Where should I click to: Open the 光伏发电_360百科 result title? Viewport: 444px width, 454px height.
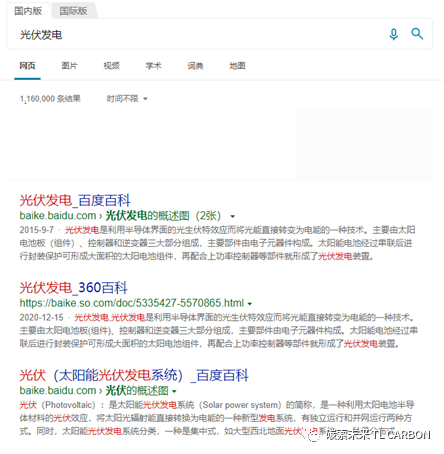tap(73, 288)
